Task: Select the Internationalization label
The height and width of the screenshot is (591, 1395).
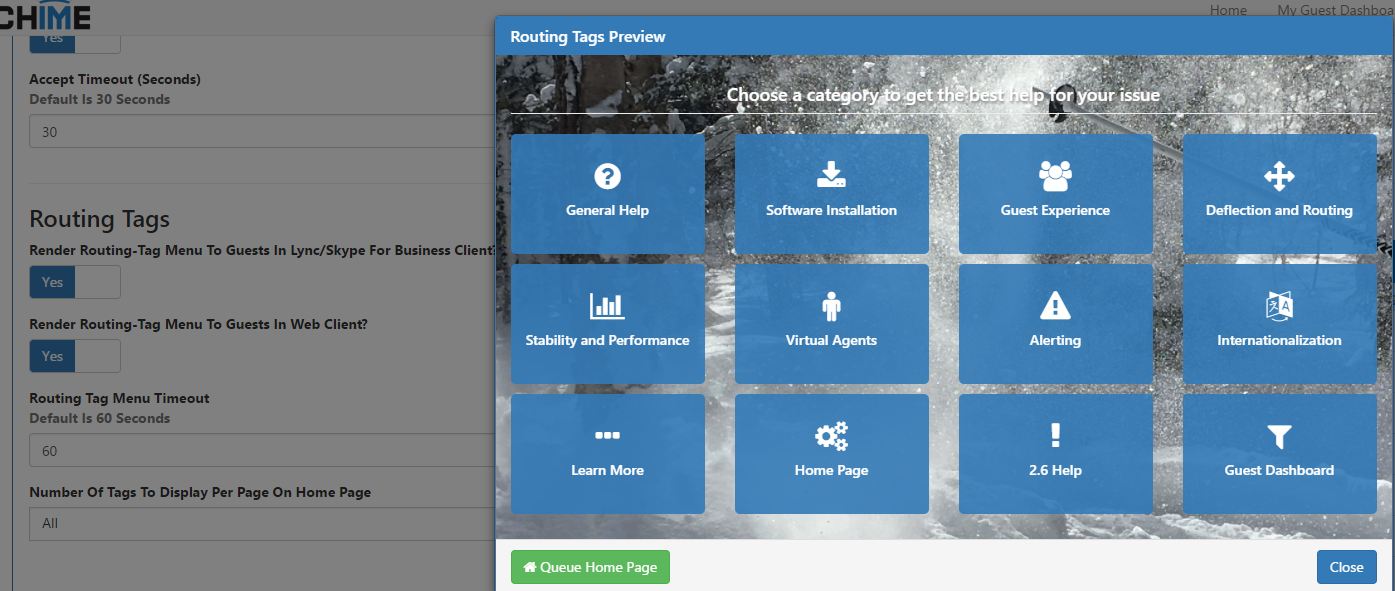Action: [x=1279, y=340]
